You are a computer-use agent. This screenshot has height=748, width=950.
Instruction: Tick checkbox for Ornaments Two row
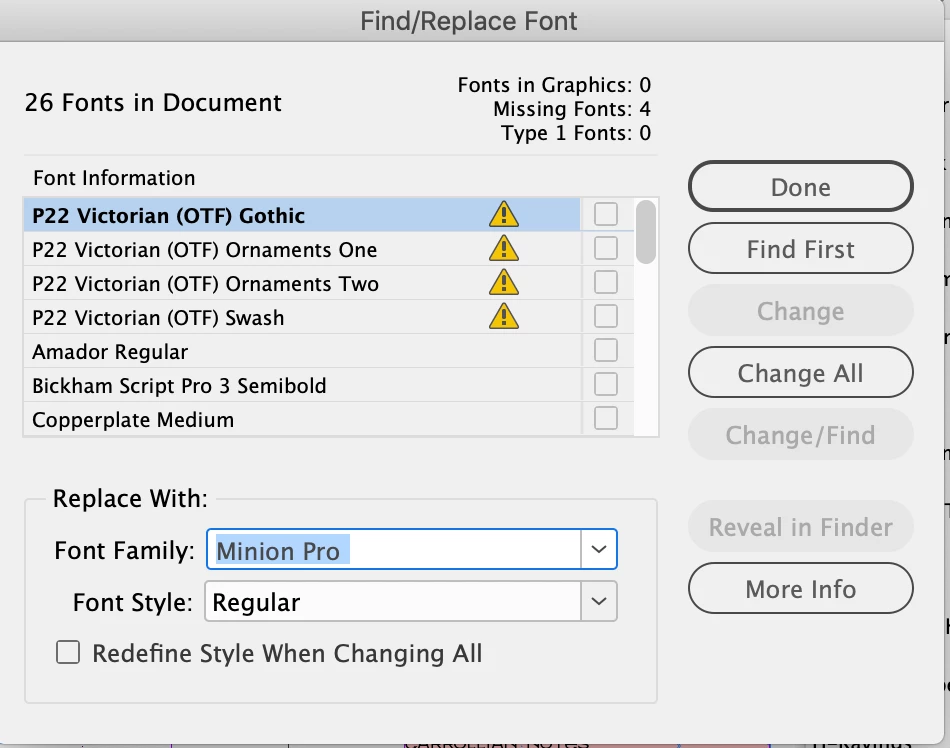coord(606,282)
